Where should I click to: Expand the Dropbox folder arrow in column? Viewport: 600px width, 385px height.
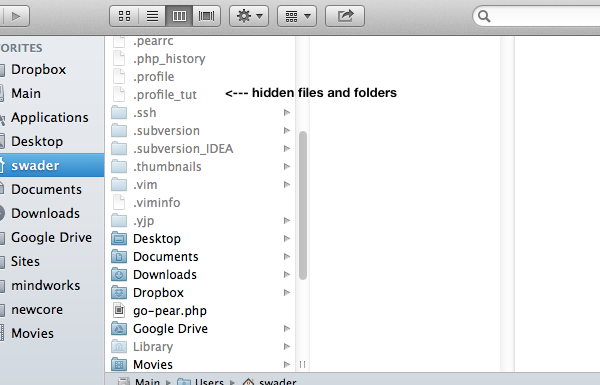point(287,292)
